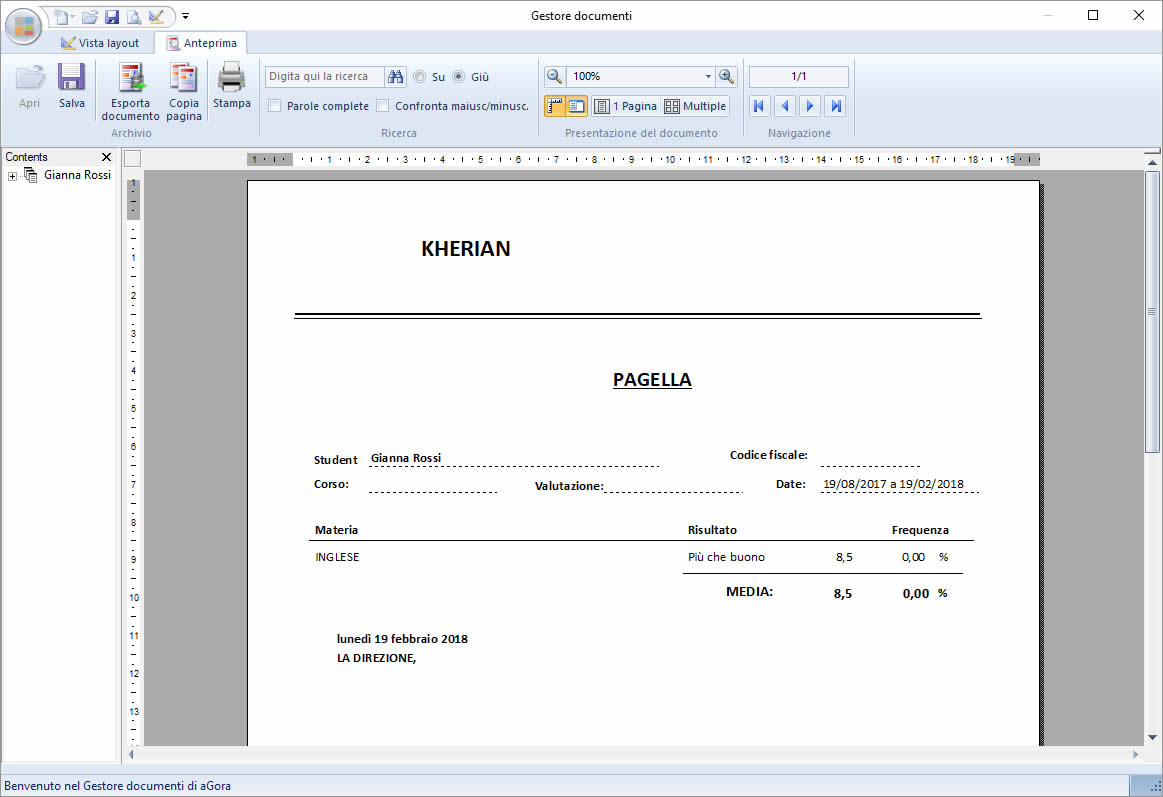Click the 1/1 page number field

[x=799, y=76]
